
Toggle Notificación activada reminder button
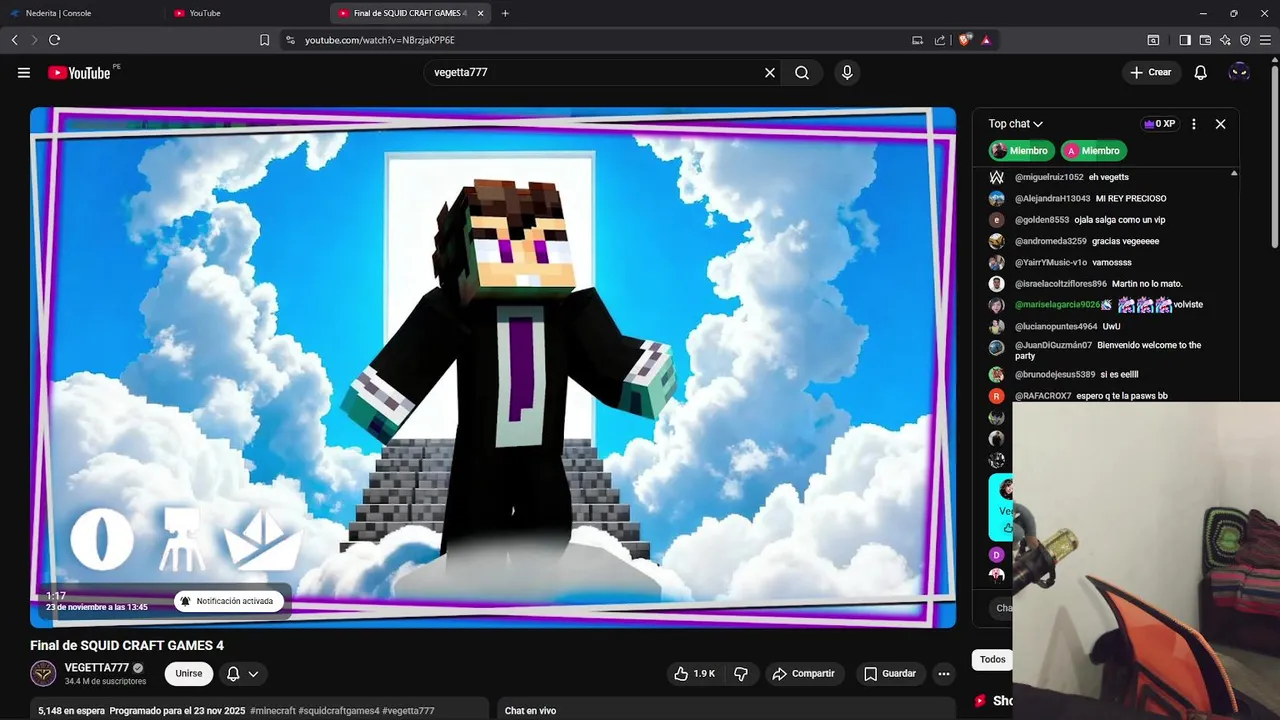click(229, 601)
